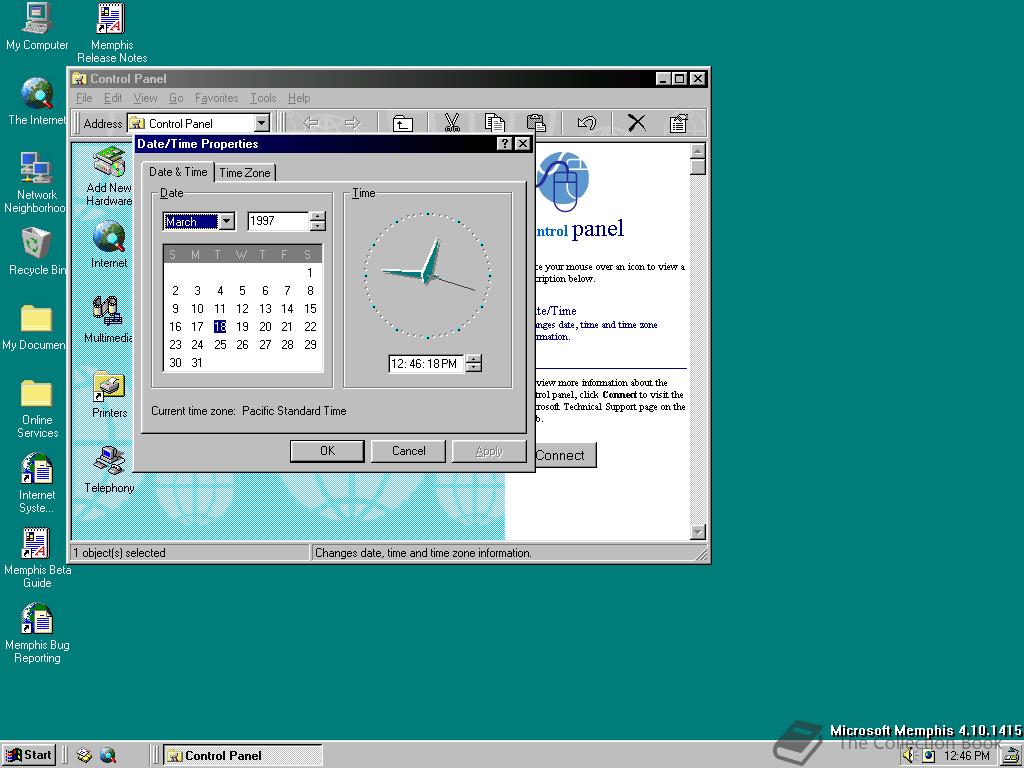Click Control Panel scrollbar down arrow
Screen dimensions: 1024x768
click(697, 532)
